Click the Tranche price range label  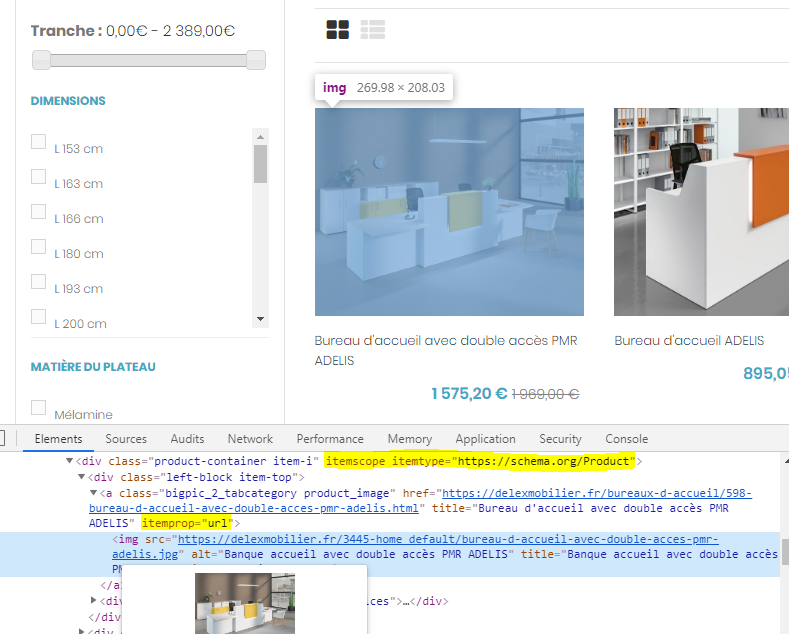tap(133, 31)
